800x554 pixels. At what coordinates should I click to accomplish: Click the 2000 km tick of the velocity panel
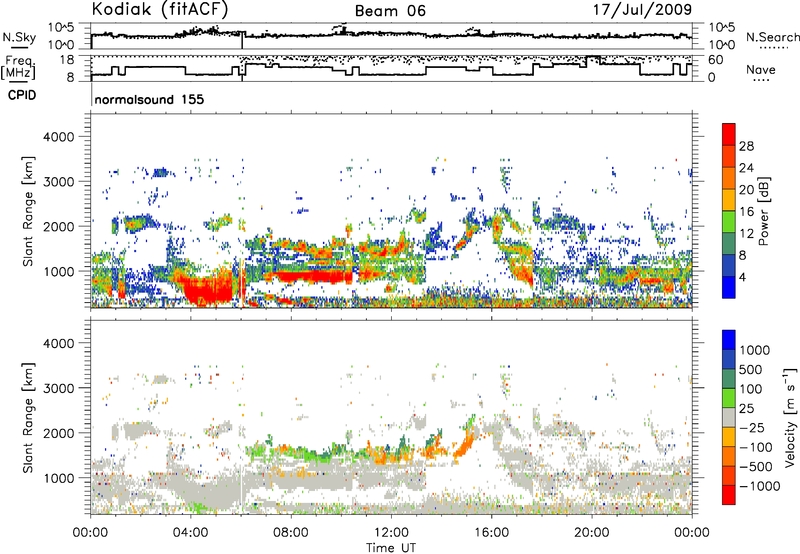(x=58, y=433)
